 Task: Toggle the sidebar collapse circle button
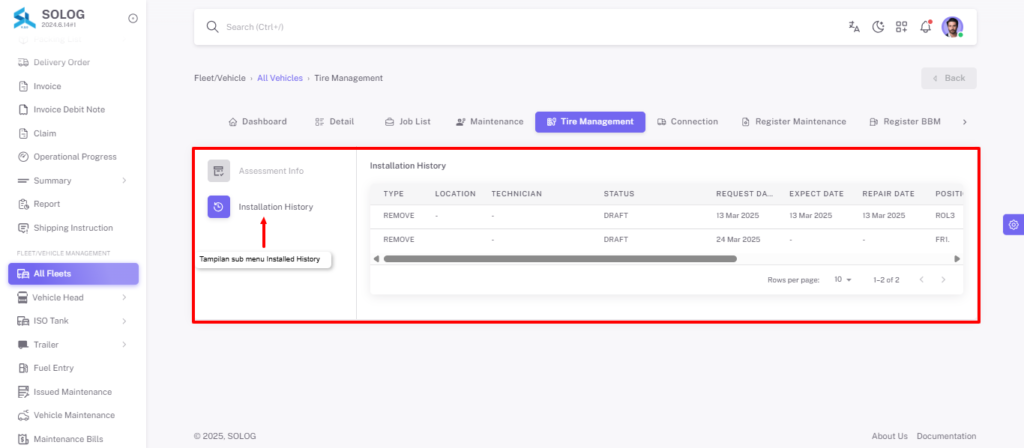click(x=133, y=18)
